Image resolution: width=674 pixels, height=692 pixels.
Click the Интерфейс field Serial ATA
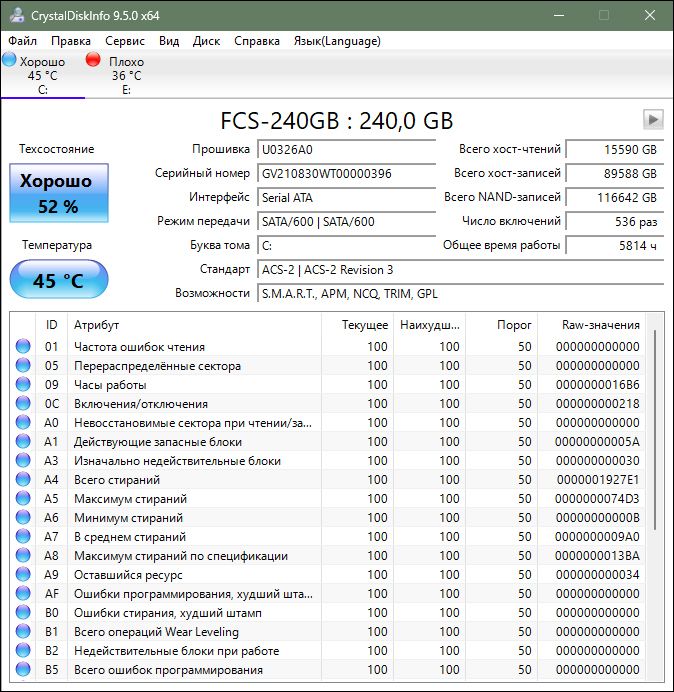coord(346,197)
